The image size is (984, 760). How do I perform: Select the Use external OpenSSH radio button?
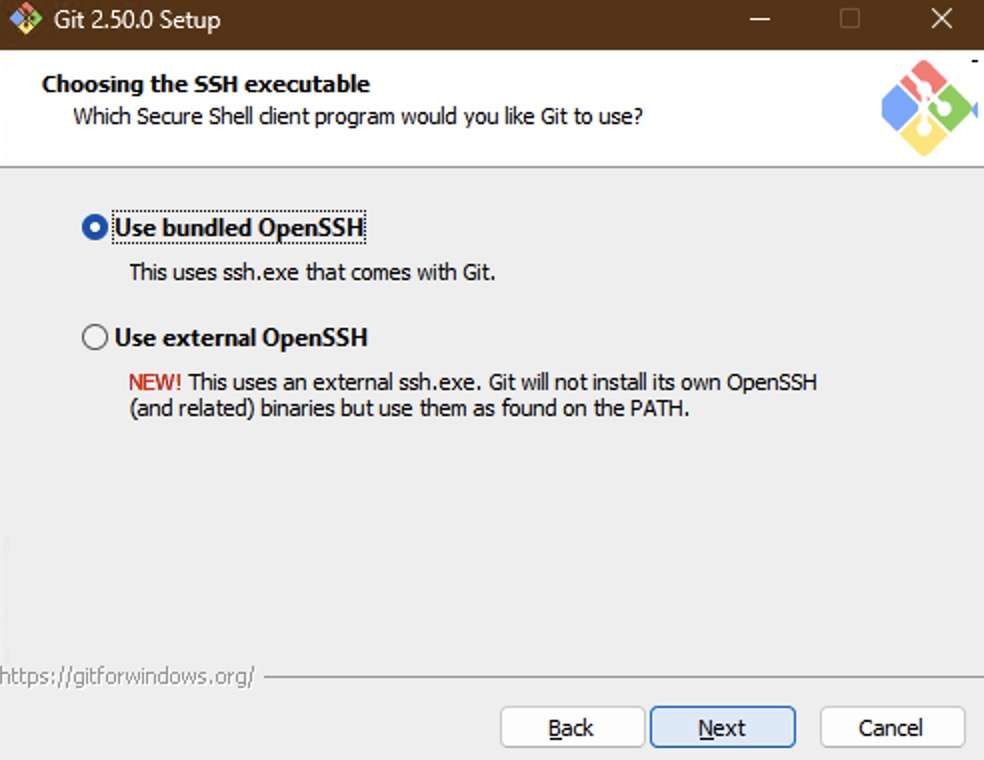click(95, 337)
